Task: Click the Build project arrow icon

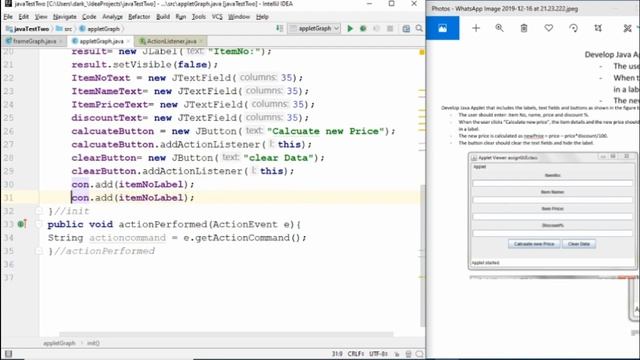Action: pos(280,28)
